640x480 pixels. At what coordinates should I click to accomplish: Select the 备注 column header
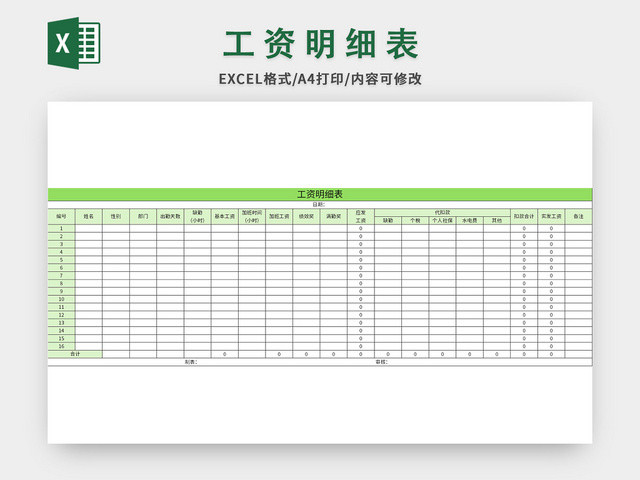tap(579, 216)
